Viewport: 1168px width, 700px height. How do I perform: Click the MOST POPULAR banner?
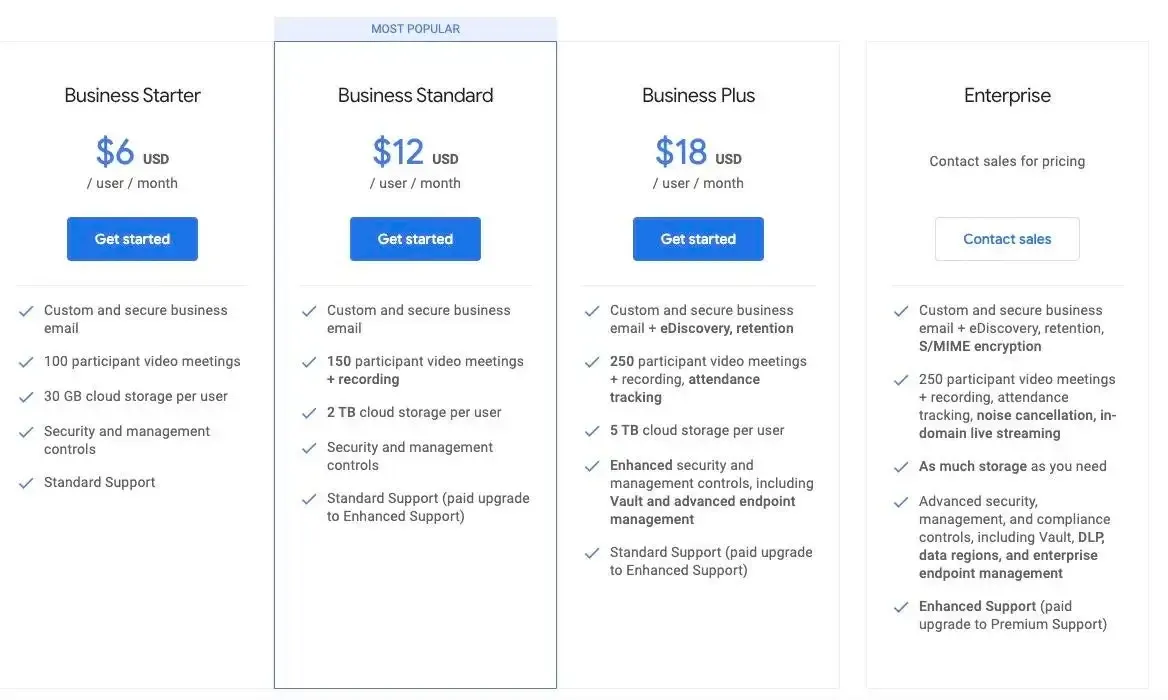click(x=415, y=27)
